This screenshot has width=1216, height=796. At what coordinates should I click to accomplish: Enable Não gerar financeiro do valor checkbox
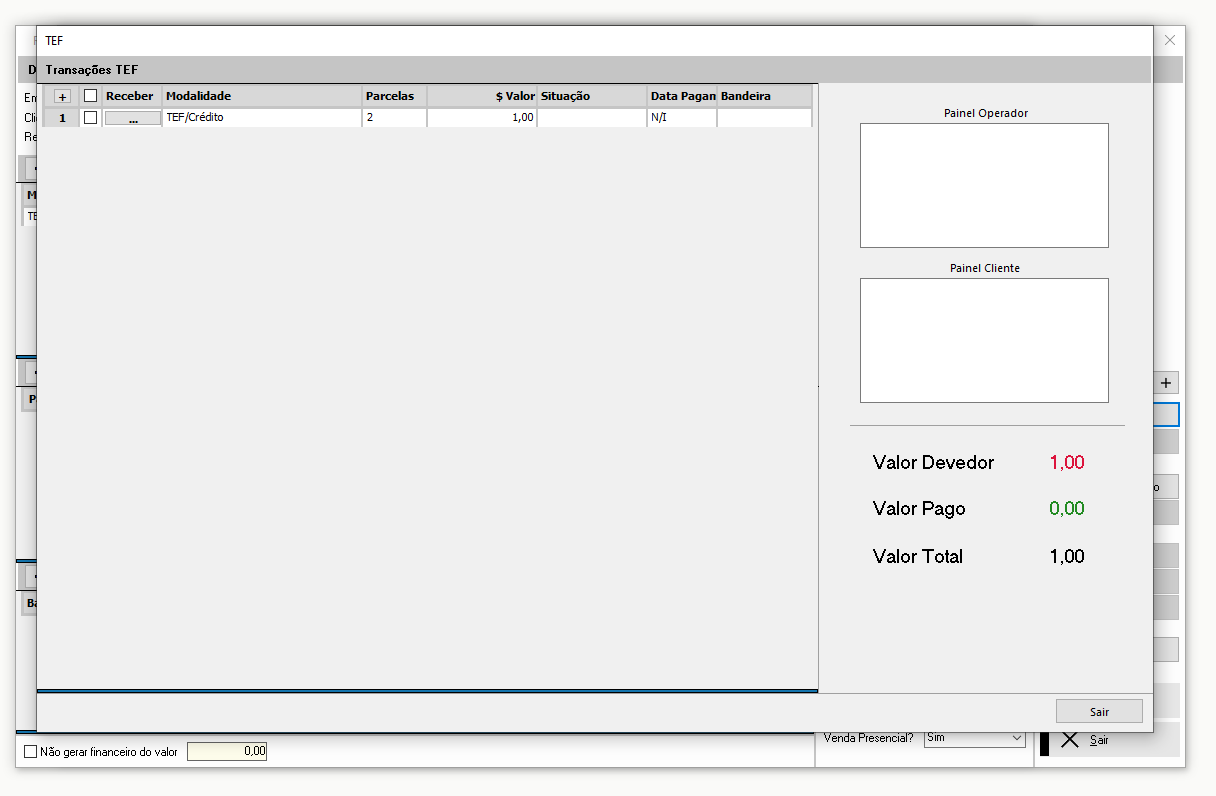click(x=30, y=751)
